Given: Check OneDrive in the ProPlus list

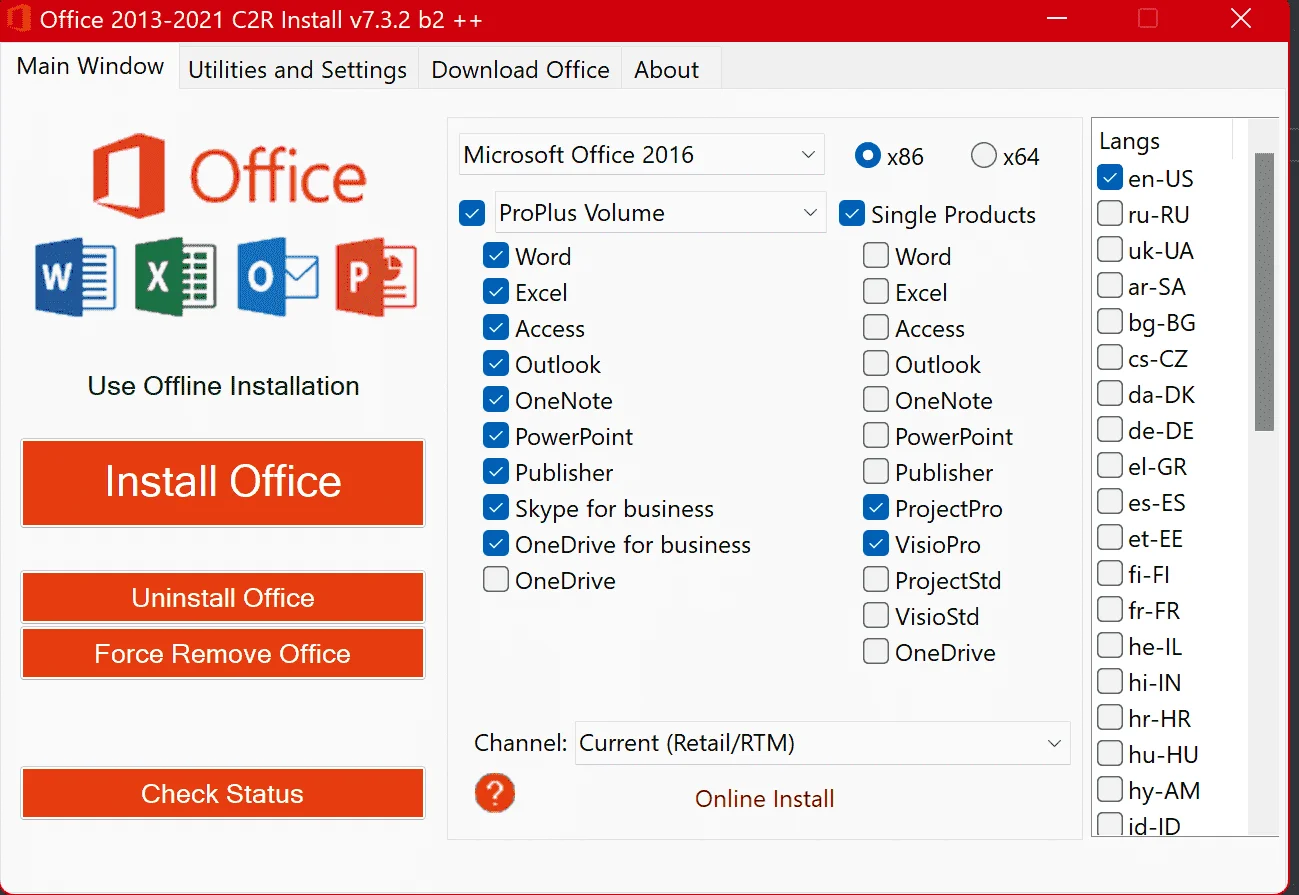Looking at the screenshot, I should tap(496, 580).
